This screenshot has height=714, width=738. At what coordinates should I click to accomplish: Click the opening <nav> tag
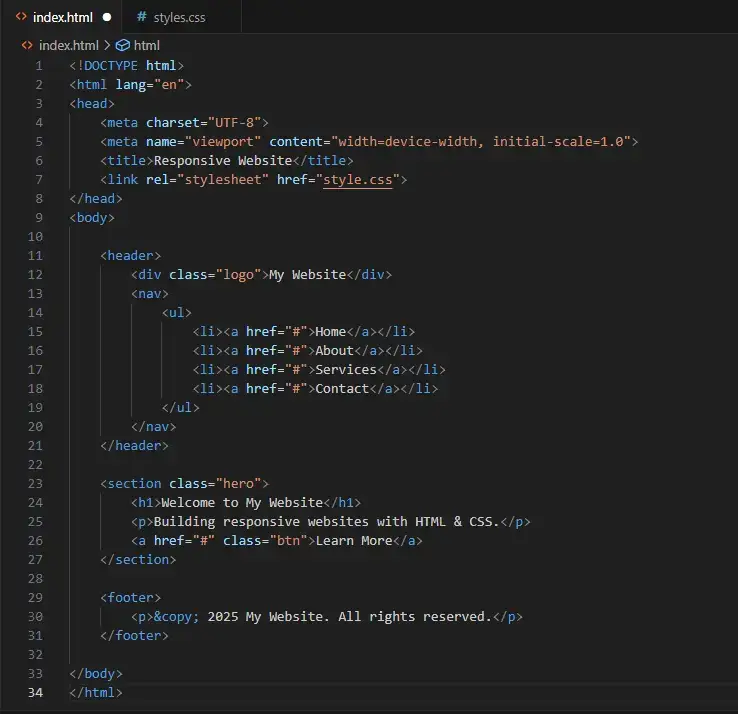tap(150, 294)
